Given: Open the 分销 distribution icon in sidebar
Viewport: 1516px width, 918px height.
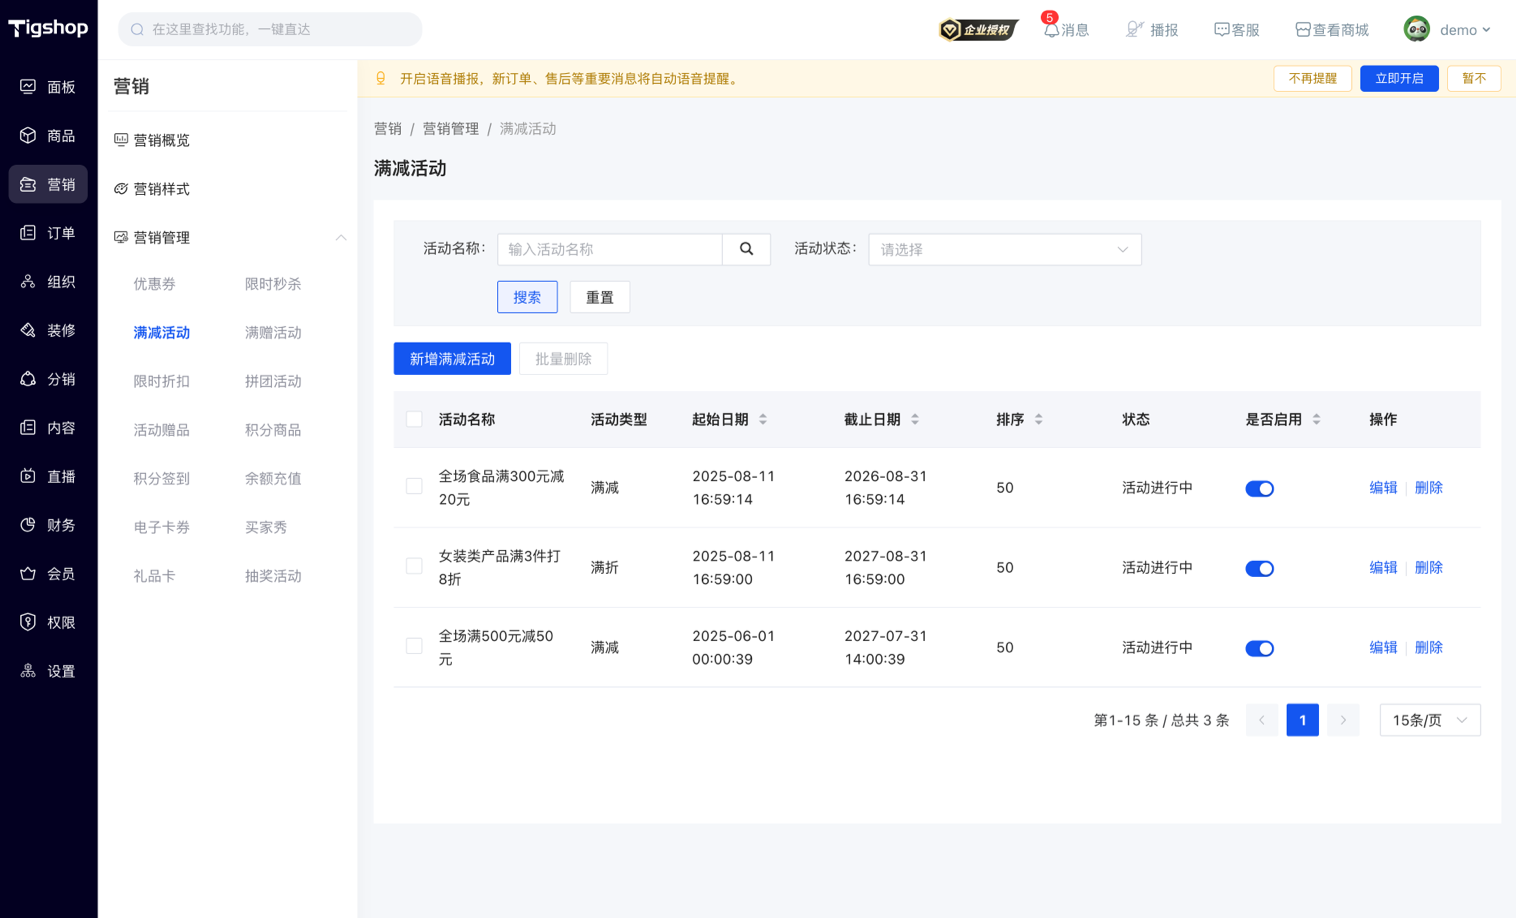Looking at the screenshot, I should coord(28,379).
